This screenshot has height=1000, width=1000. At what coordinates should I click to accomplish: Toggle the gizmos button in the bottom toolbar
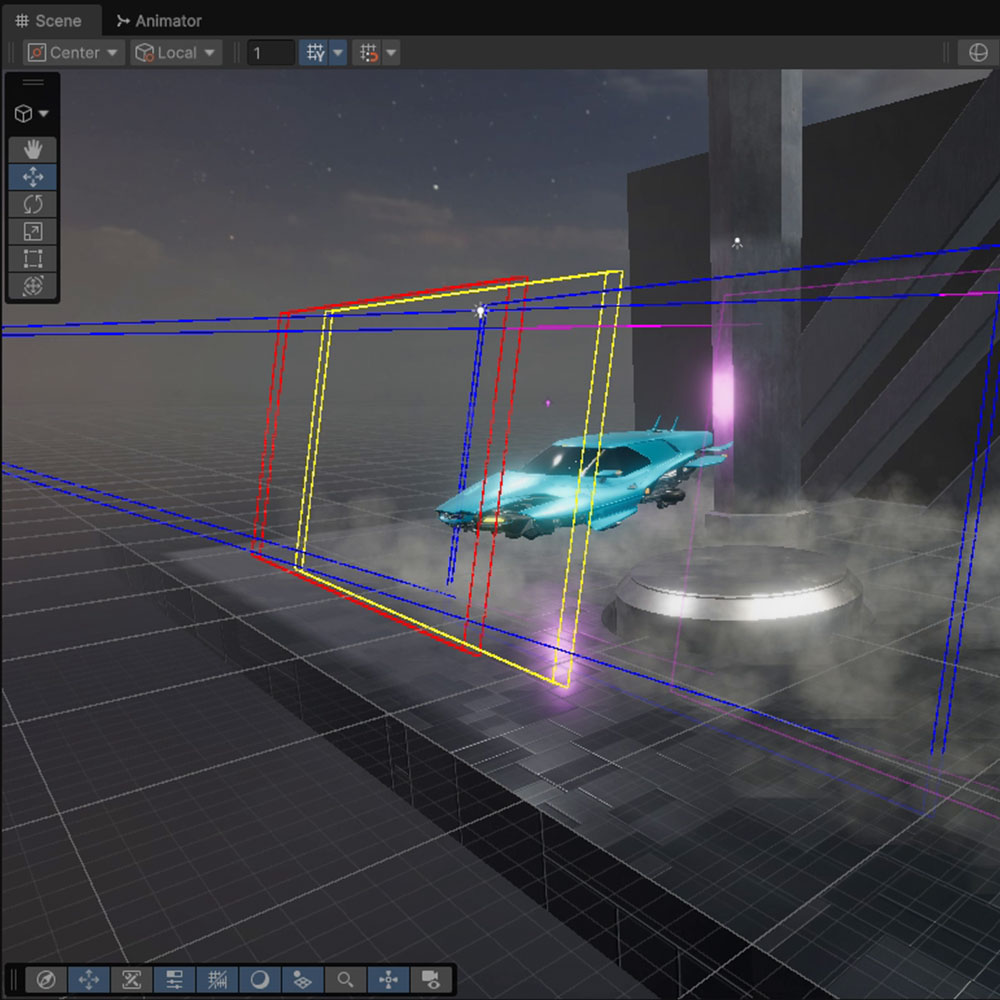388,979
